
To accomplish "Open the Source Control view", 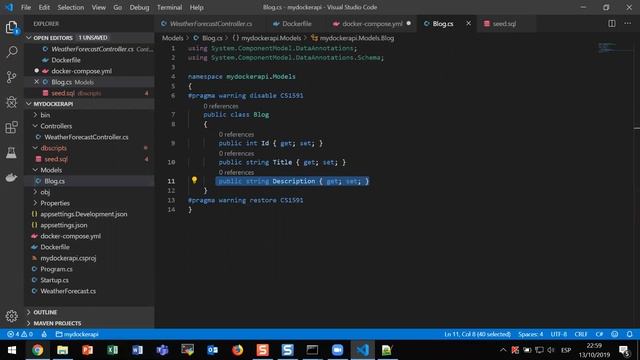I will coord(12,77).
